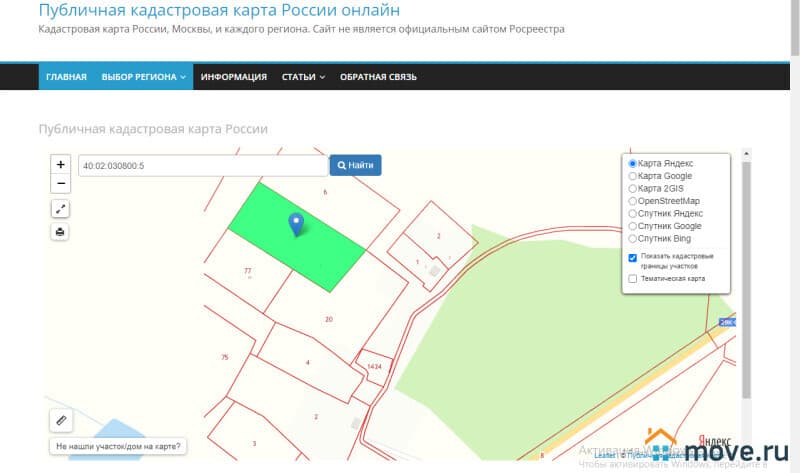Click the blue location pin marker
Viewport: 800px width, 473px height.
[296, 224]
